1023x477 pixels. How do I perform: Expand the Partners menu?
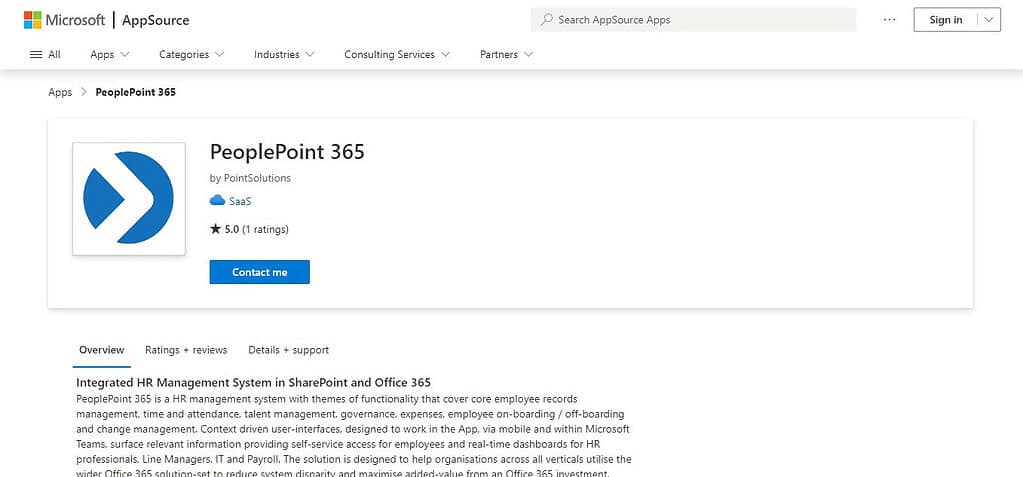coord(506,55)
